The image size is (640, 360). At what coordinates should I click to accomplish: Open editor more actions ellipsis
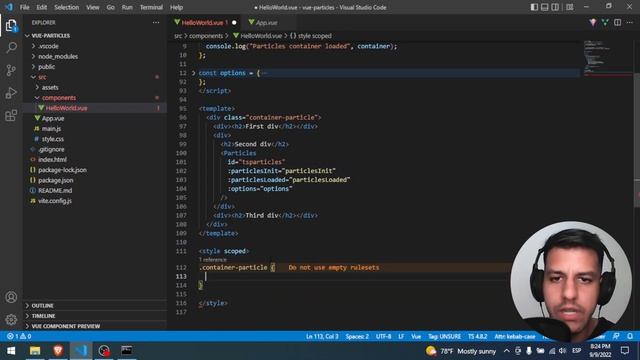tap(629, 22)
